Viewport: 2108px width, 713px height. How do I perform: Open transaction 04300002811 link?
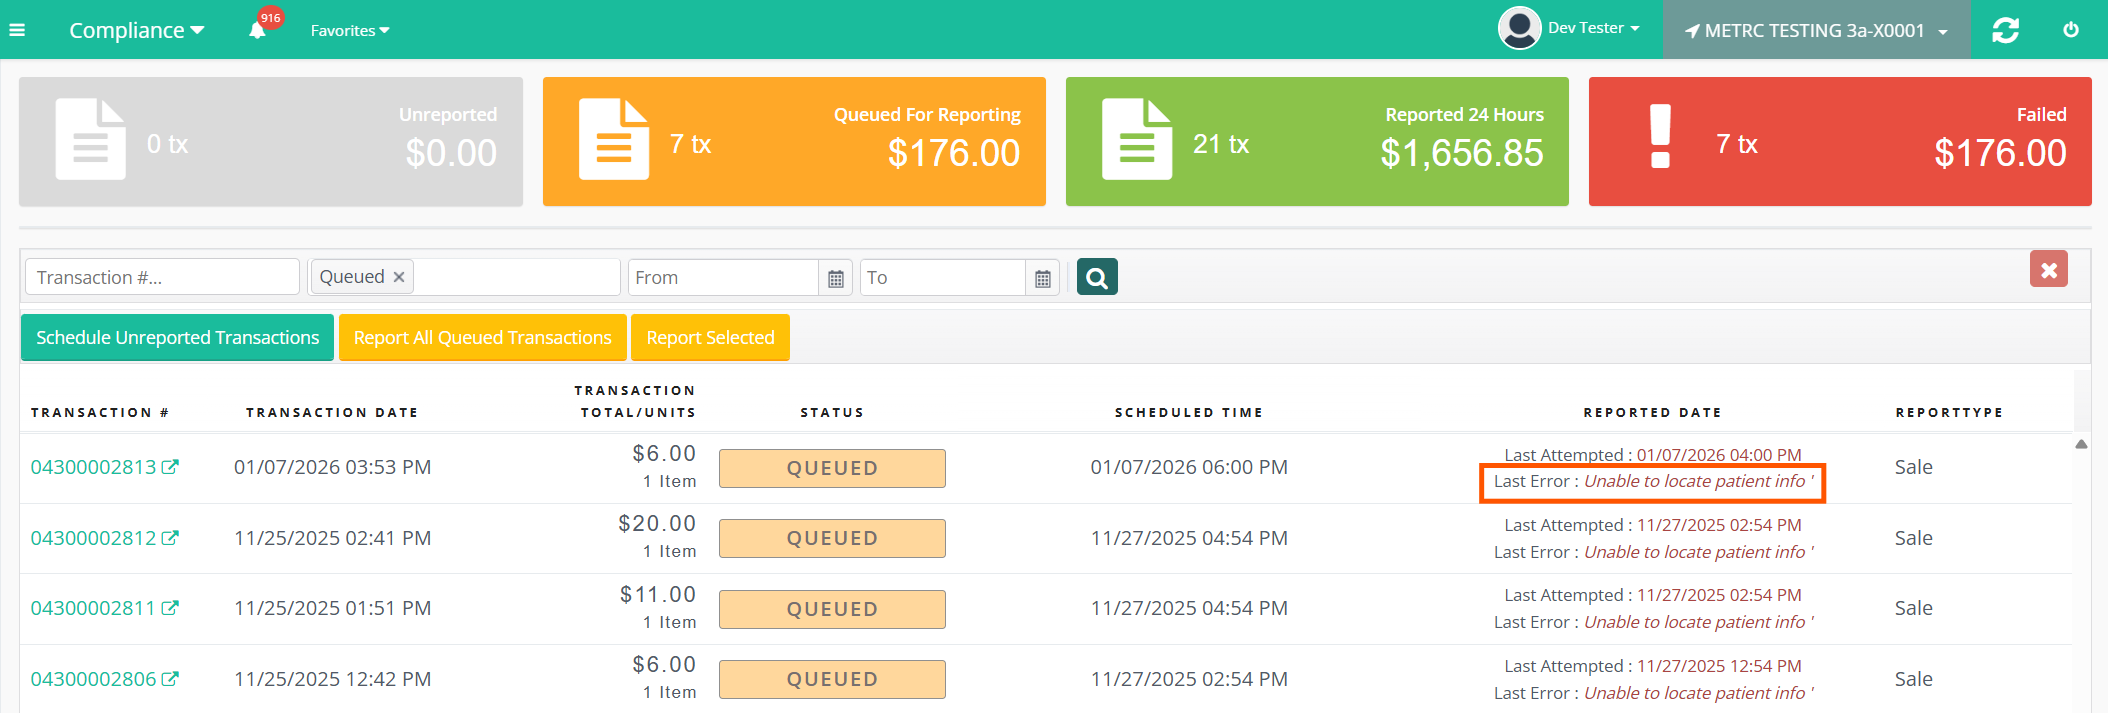[x=94, y=608]
